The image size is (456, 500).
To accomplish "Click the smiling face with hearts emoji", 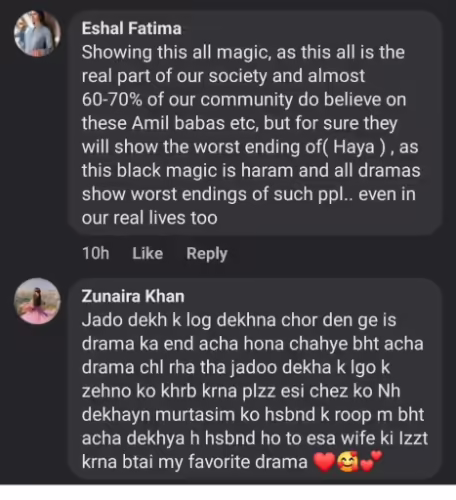I will point(348,462).
